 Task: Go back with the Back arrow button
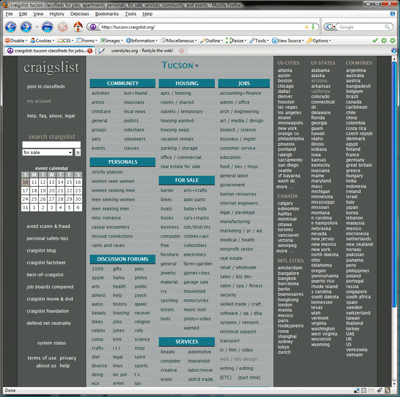point(11,27)
